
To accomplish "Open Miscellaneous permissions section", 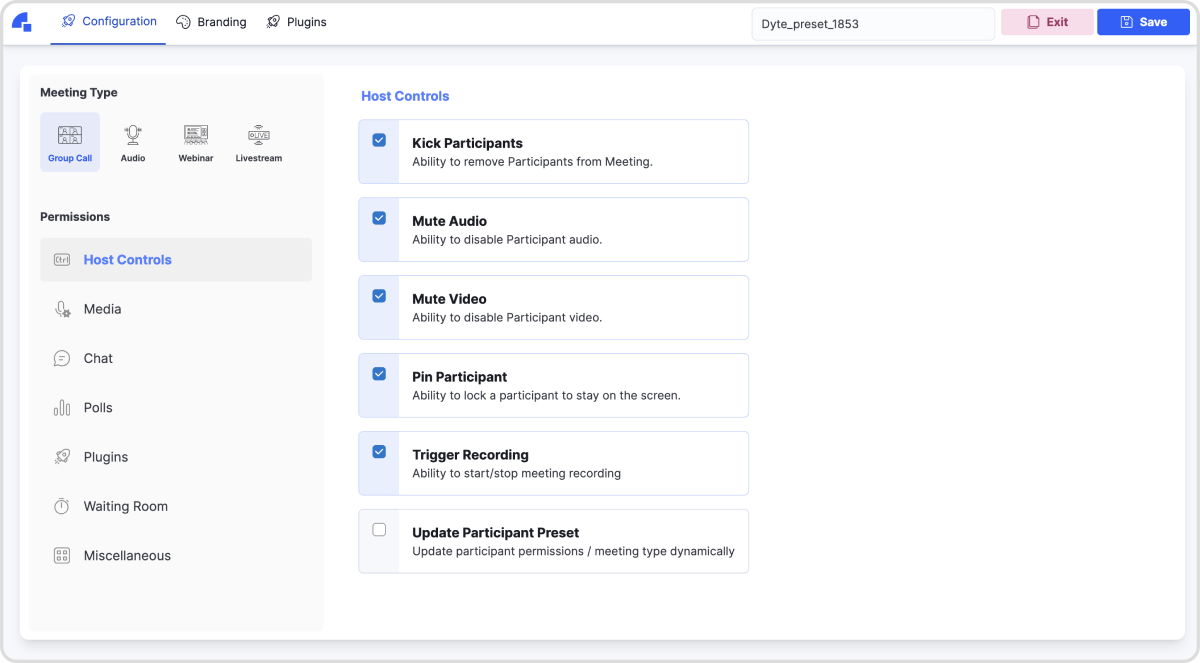I will (127, 556).
